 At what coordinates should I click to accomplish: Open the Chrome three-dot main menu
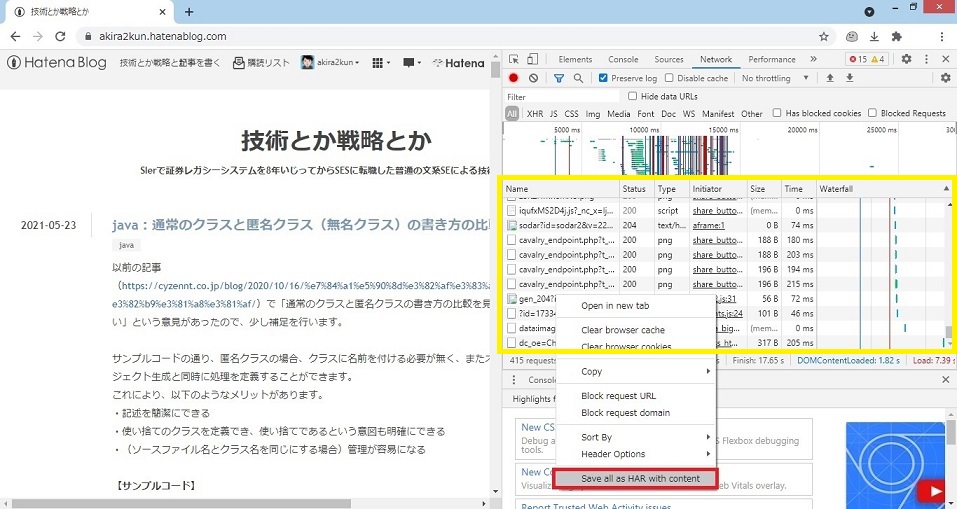[942, 37]
